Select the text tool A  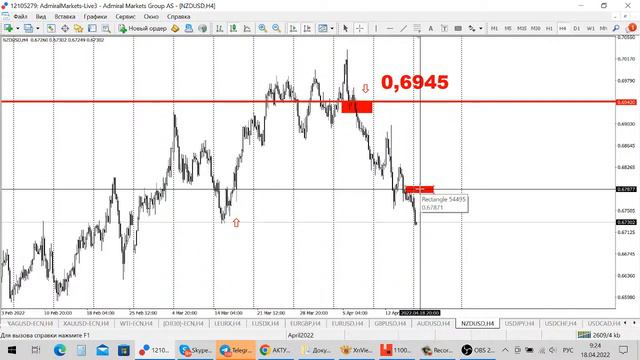[x=431, y=28]
